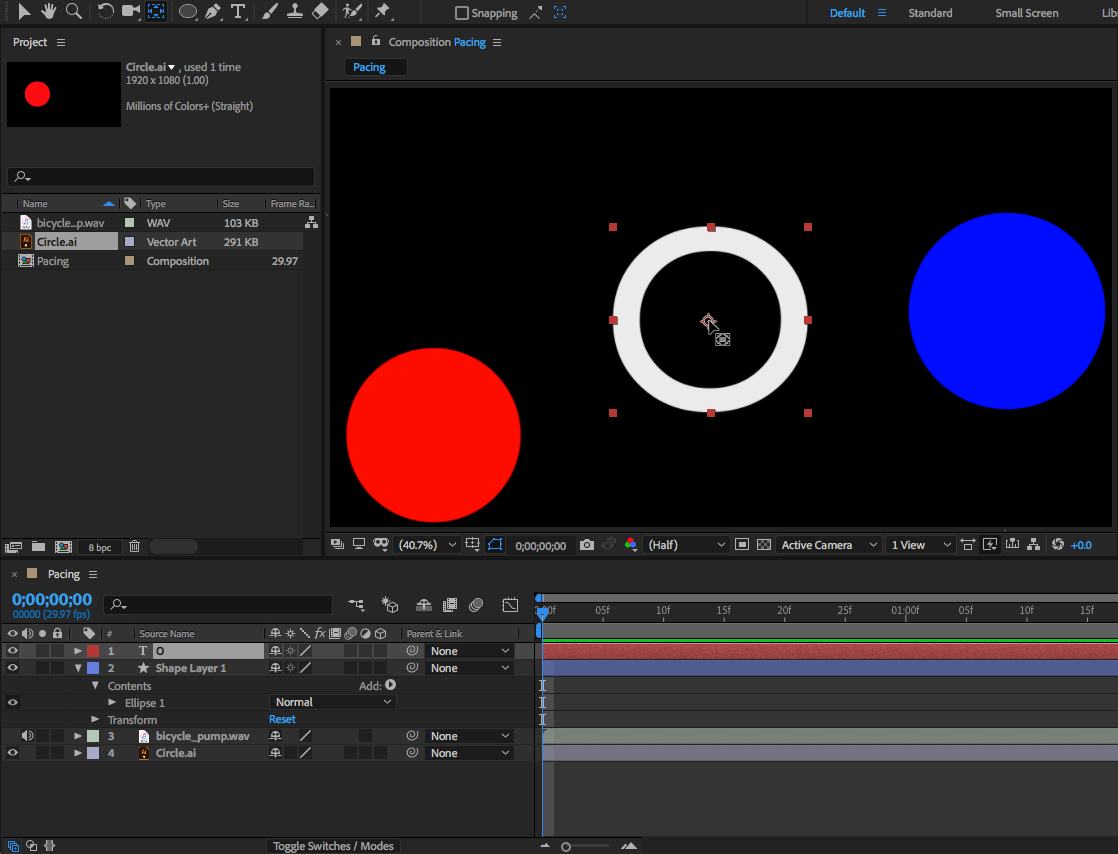Screen dimensions: 1118x854
Task: Hide Shape Layer 1 with eye toggle
Action: click(13, 668)
